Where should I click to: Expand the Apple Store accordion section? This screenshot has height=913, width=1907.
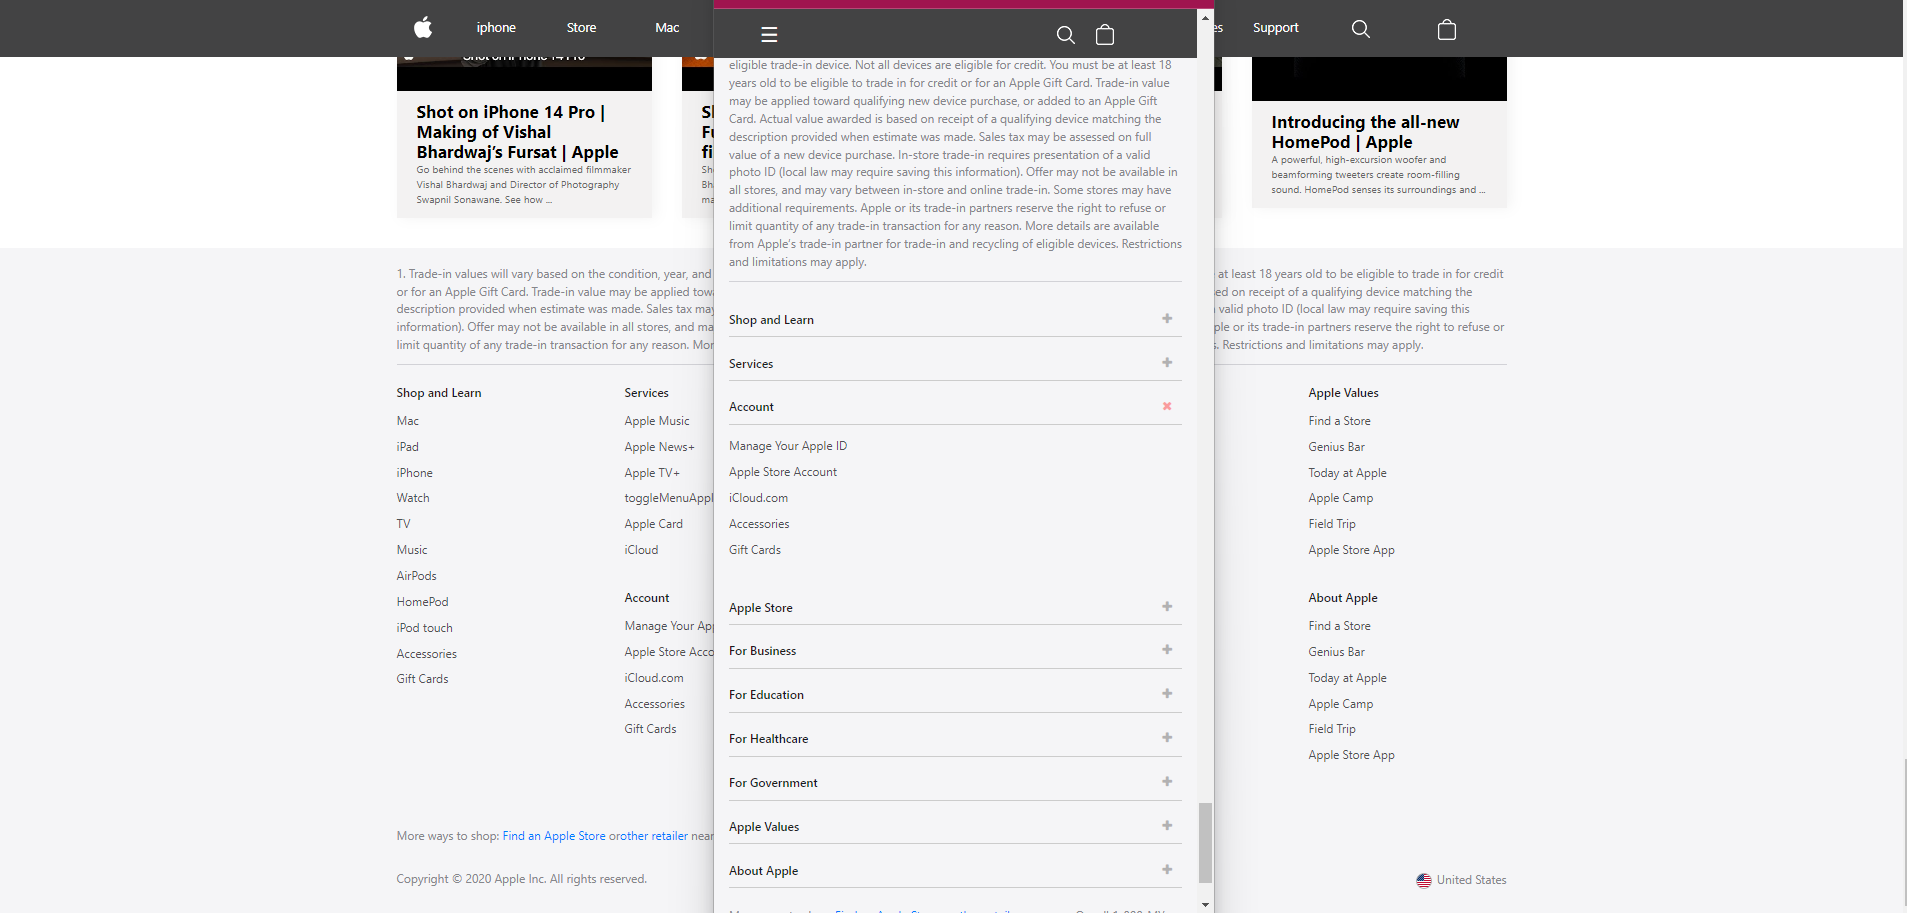[x=1166, y=607]
